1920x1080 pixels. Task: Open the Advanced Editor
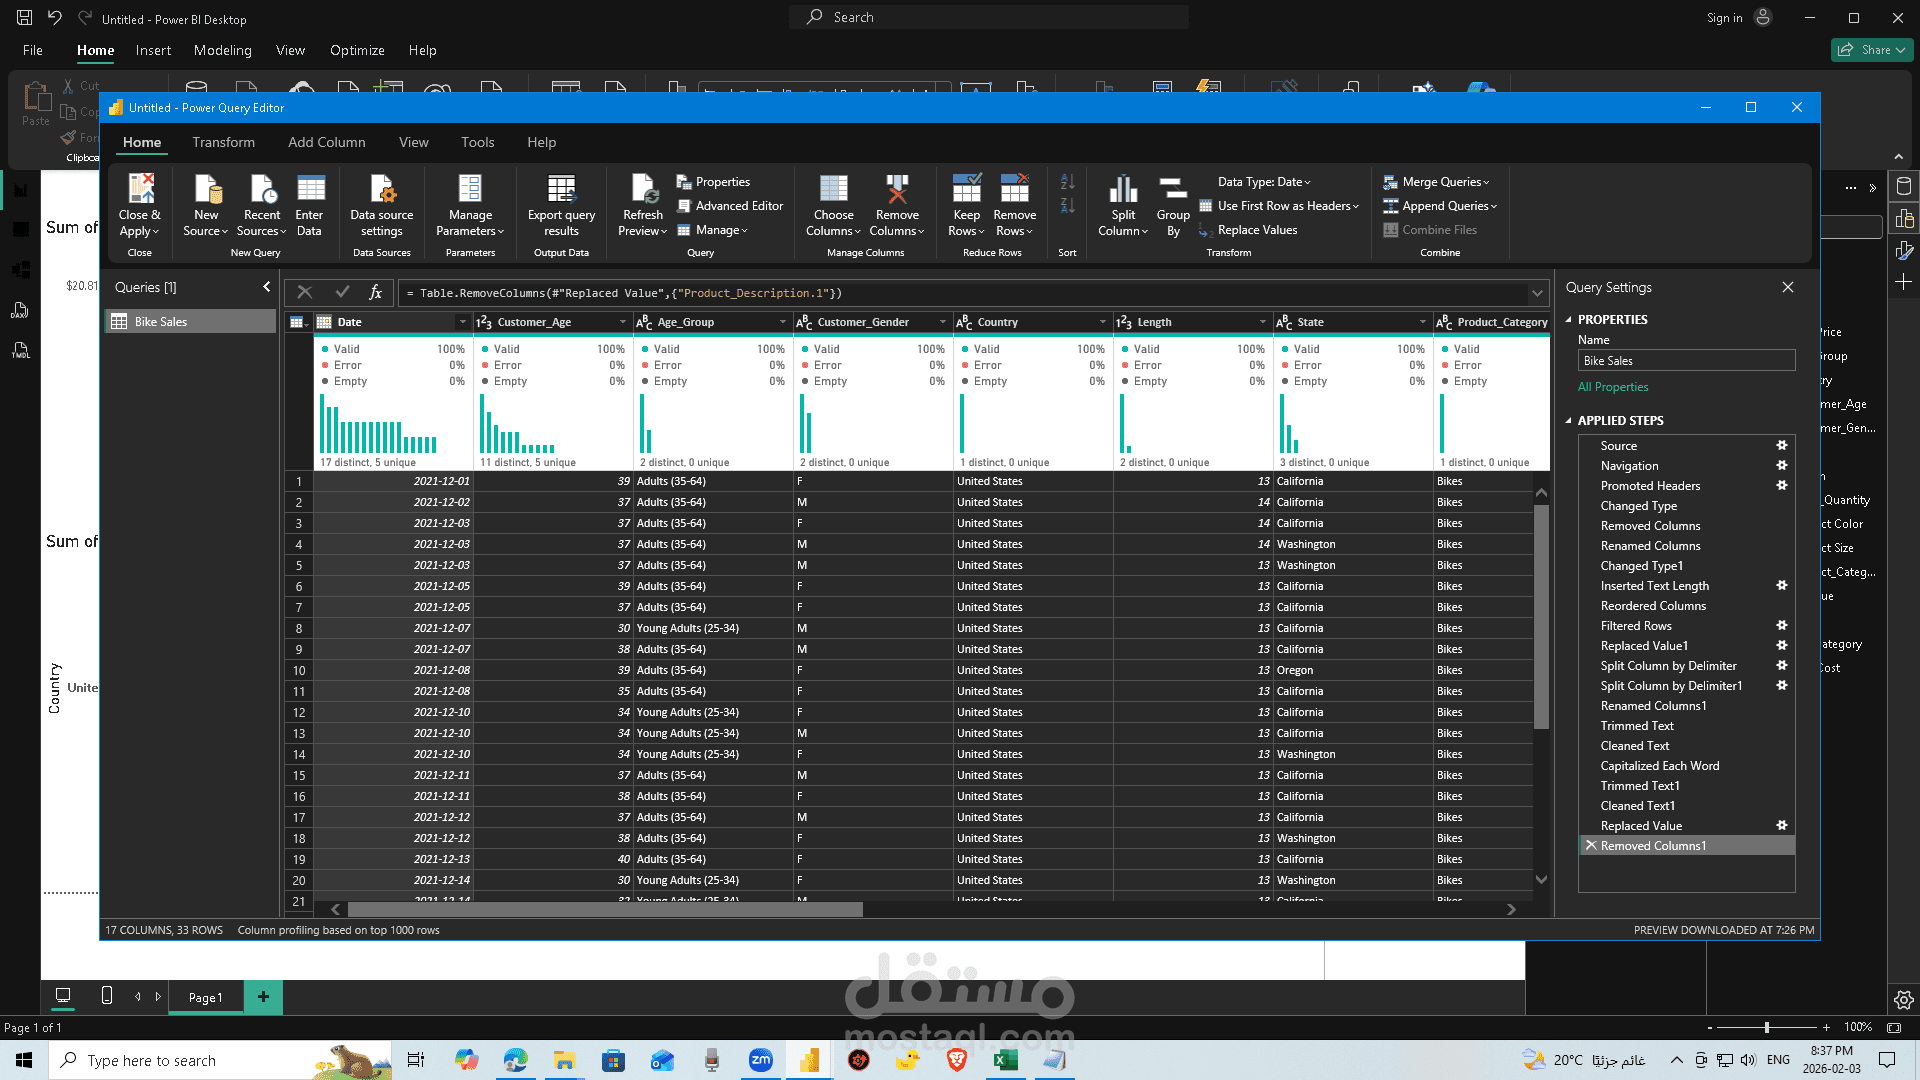coord(730,206)
